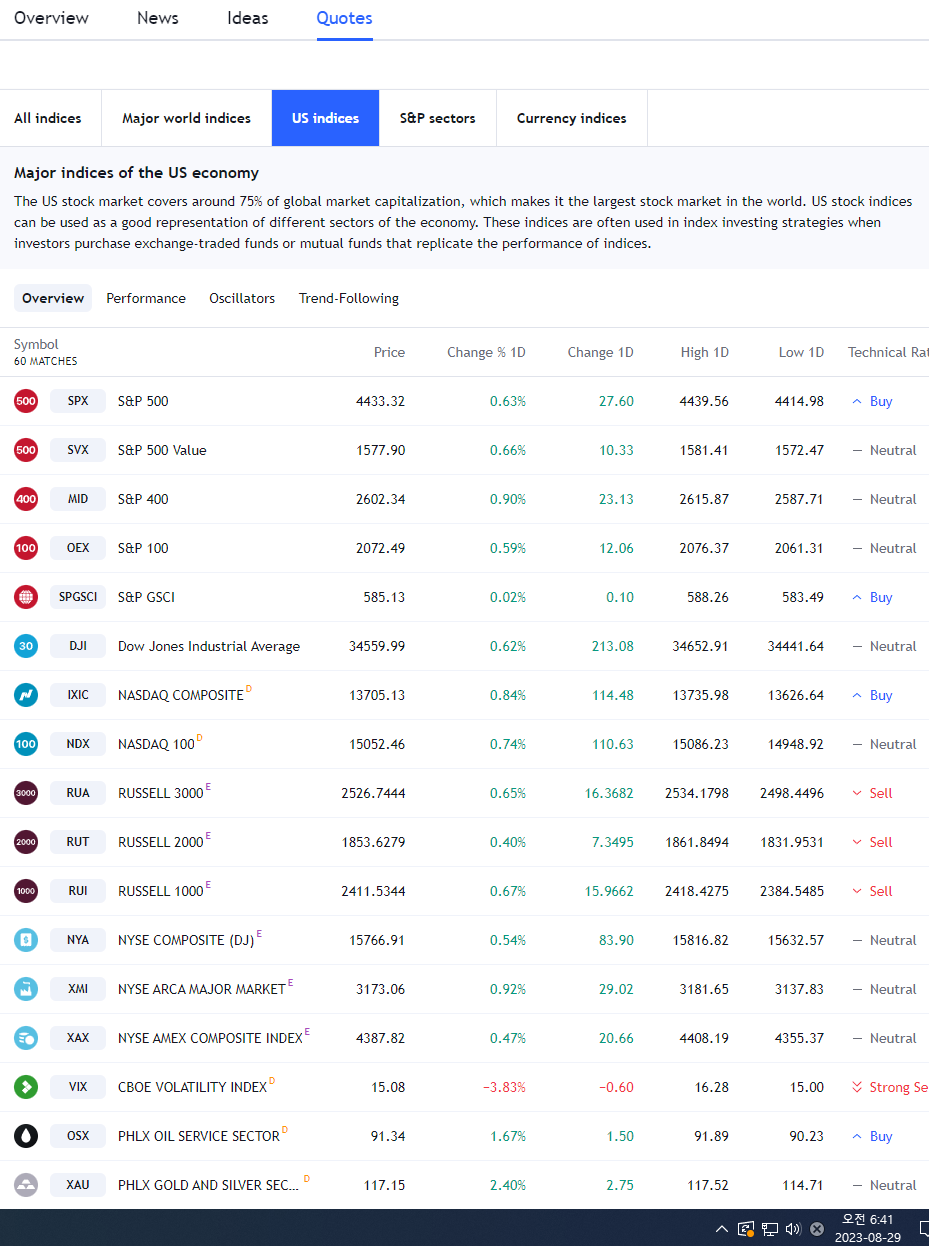Click the CBOE Volatility Index green icon
This screenshot has width=929, height=1246.
click(x=26, y=1087)
